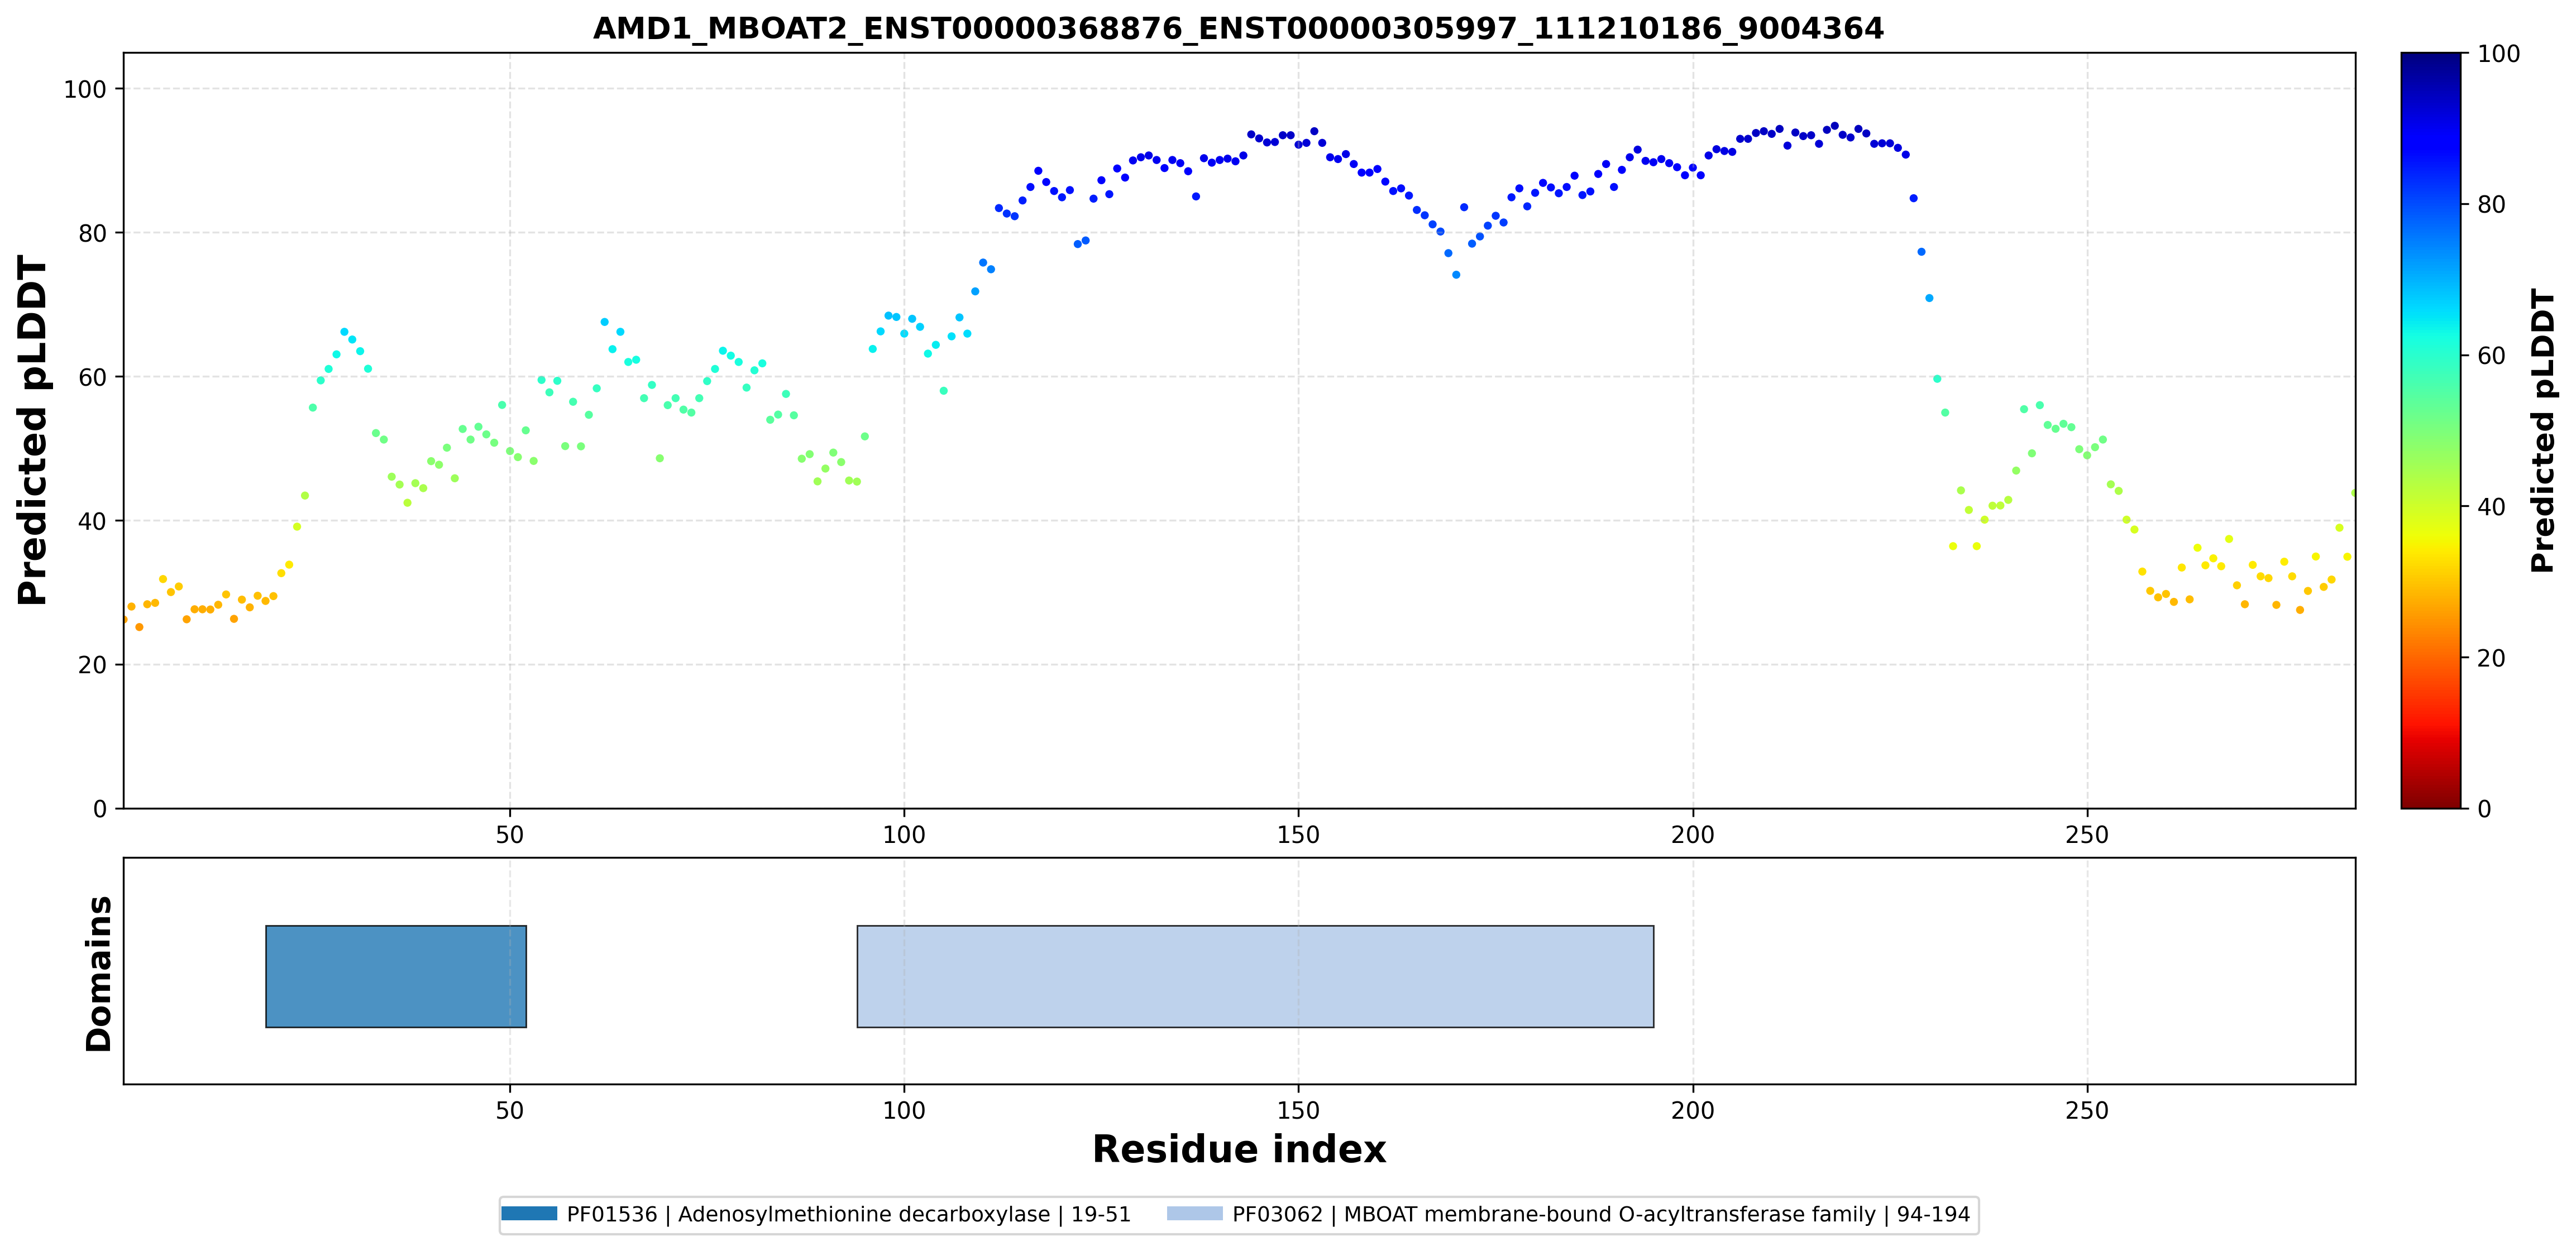
Task: Click x-axis tick 50 under domains panel
Action: point(510,1110)
